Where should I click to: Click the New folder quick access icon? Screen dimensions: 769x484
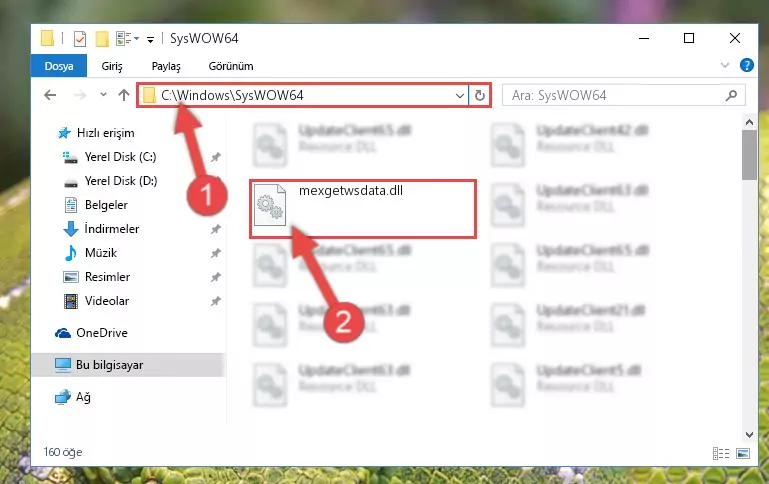point(102,38)
